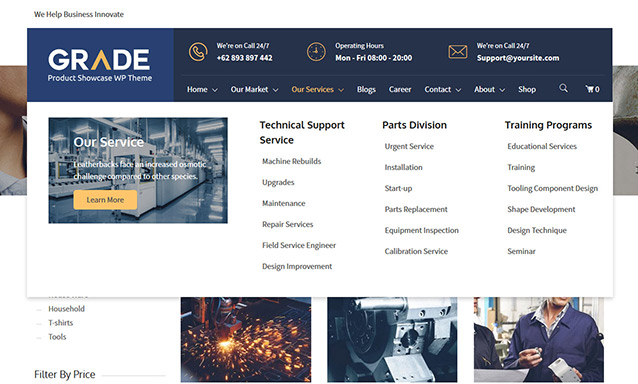The height and width of the screenshot is (384, 638).
Task: Expand the Our Services chevron
Action: 341,90
